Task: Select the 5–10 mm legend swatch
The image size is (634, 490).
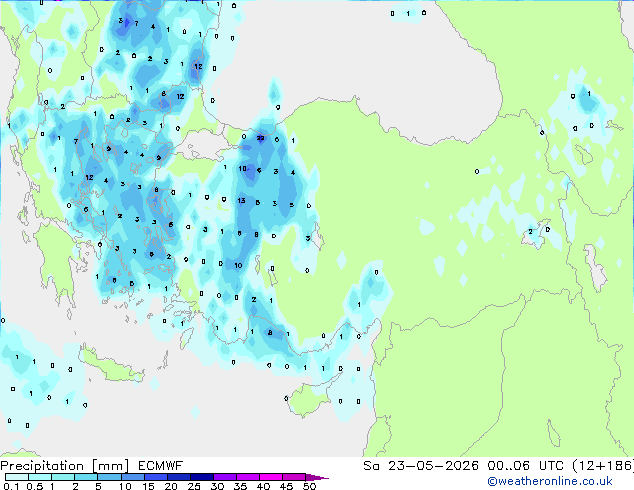Action: click(109, 477)
